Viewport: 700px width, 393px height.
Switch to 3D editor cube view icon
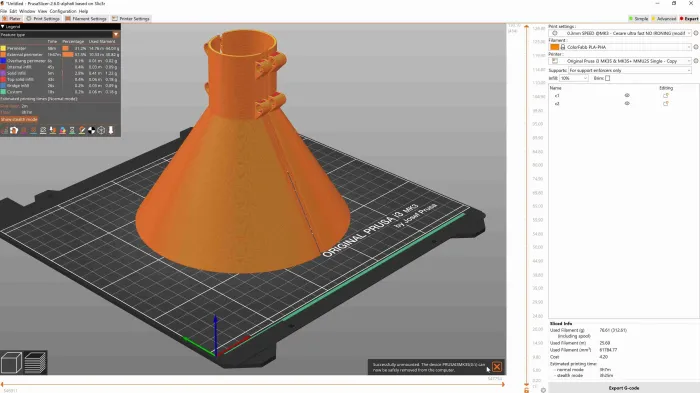[11, 362]
